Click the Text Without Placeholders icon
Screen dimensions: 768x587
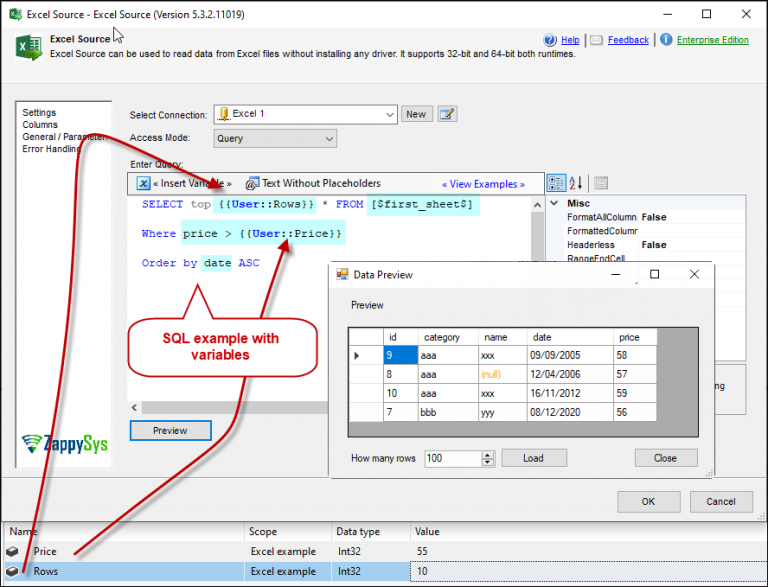[x=252, y=184]
